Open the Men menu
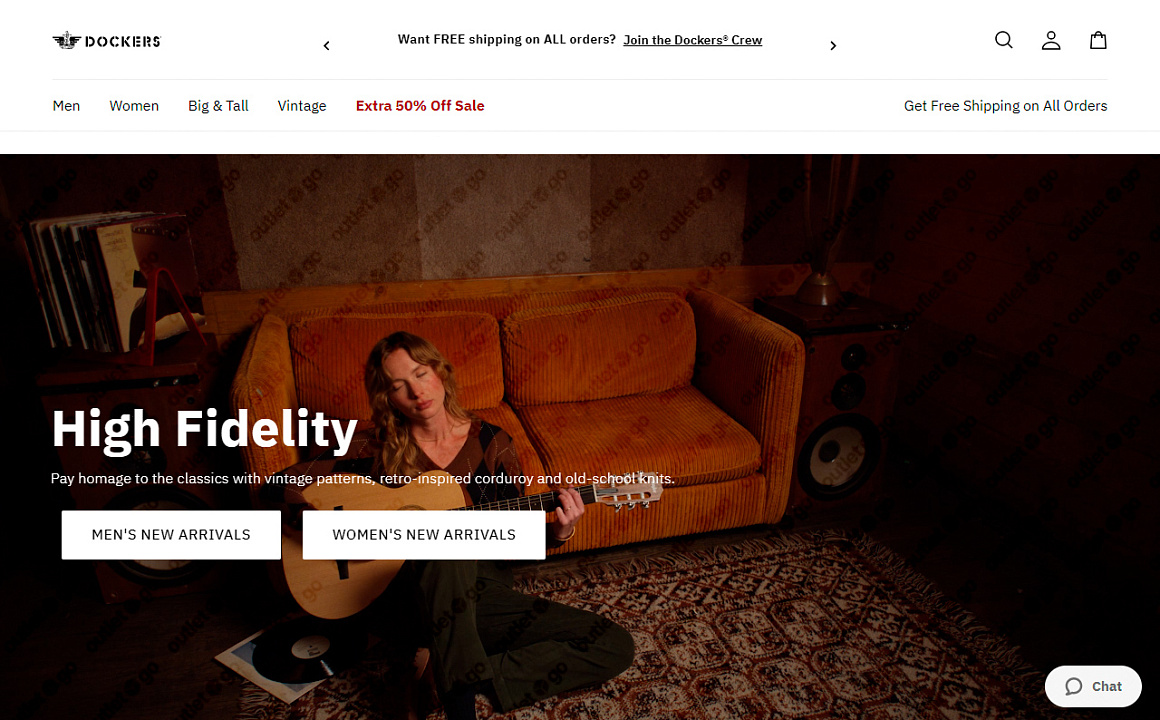The width and height of the screenshot is (1160, 720). (66, 106)
